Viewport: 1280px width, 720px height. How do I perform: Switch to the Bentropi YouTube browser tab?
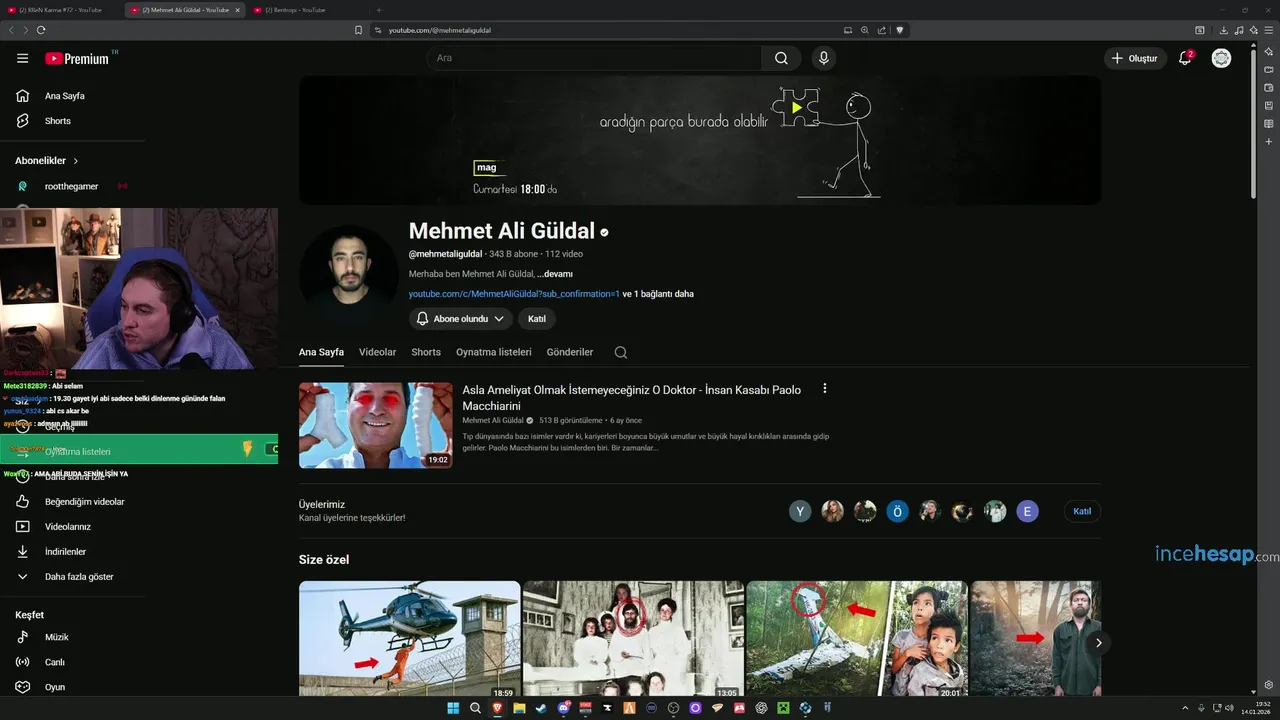(305, 10)
